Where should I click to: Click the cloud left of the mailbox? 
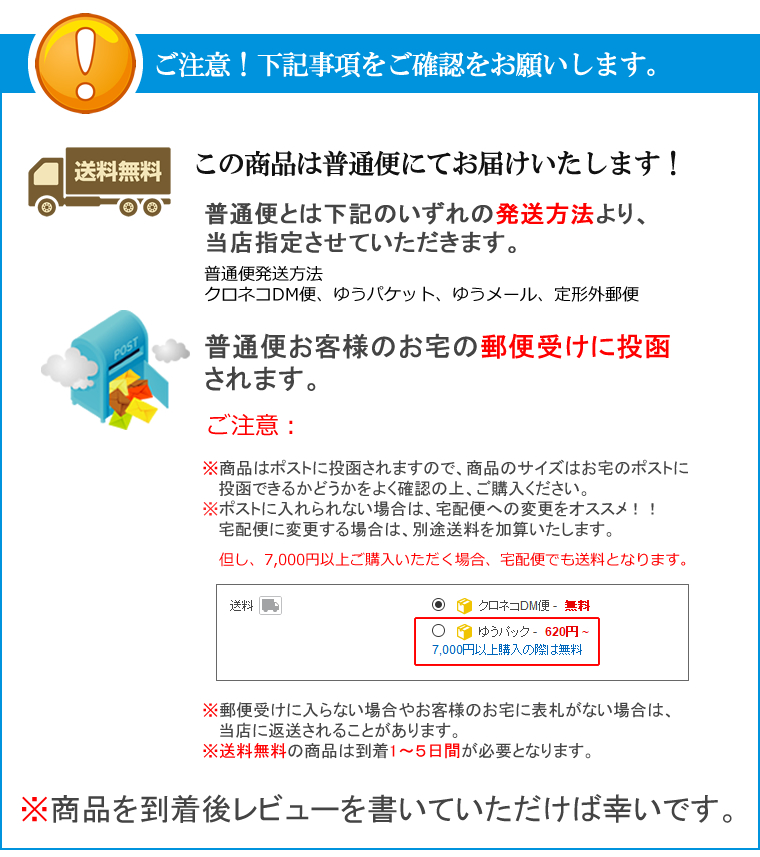click(x=68, y=368)
